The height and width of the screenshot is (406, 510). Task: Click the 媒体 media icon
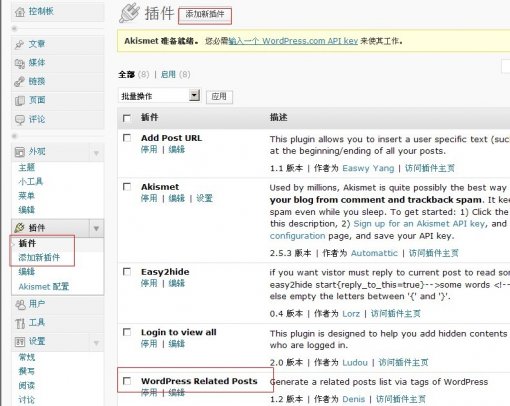coord(20,63)
